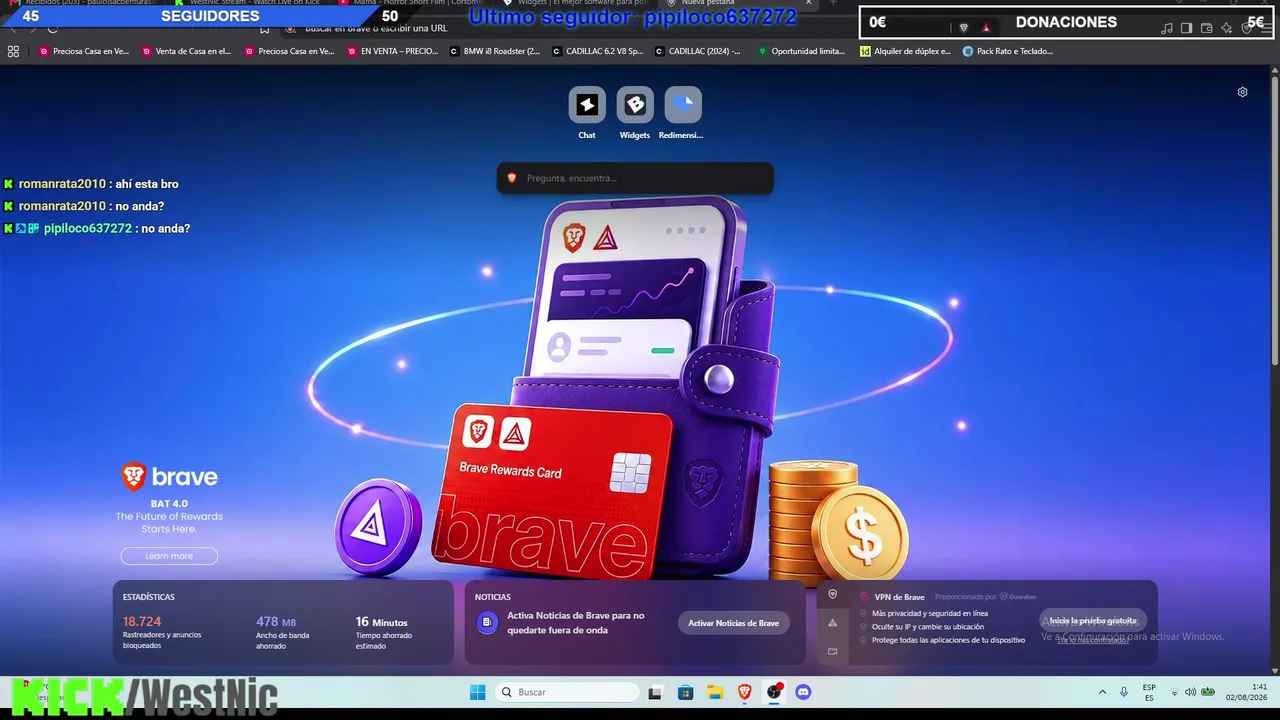1280x720 pixels.
Task: Open the Leo AI sparkle toolbar icon
Action: click(x=1226, y=28)
